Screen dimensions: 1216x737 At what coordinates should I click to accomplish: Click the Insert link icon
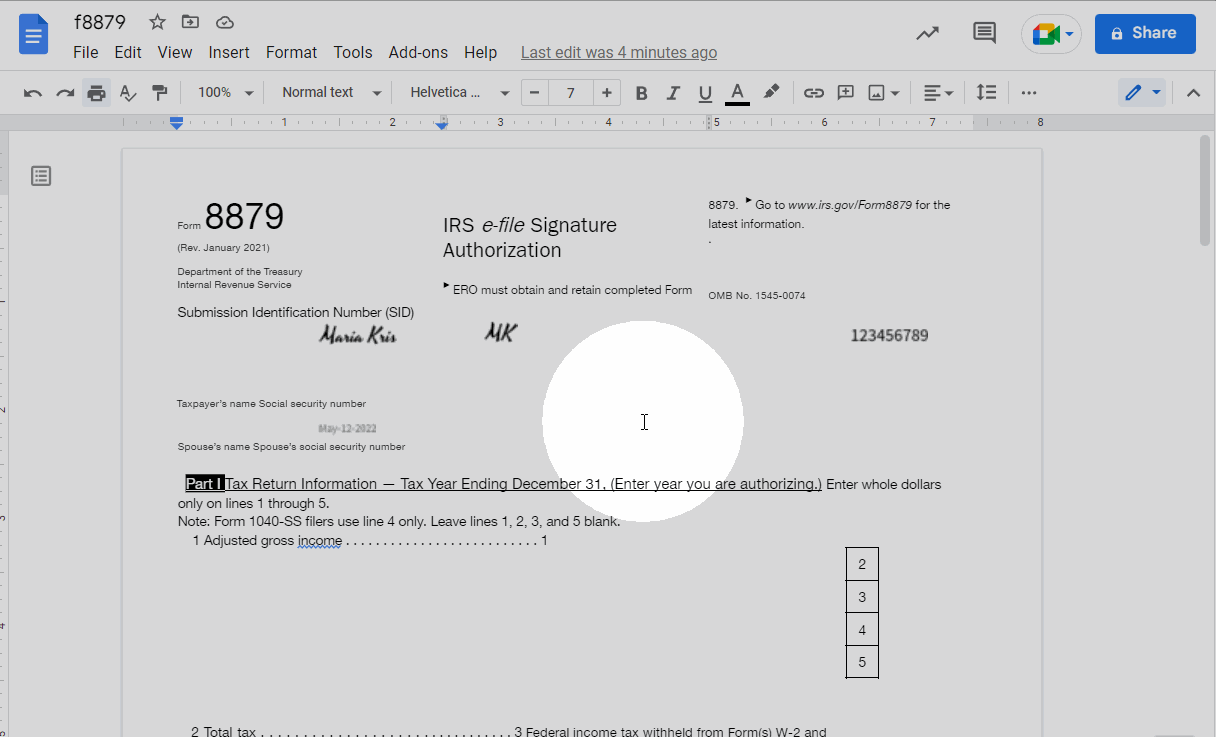814,93
